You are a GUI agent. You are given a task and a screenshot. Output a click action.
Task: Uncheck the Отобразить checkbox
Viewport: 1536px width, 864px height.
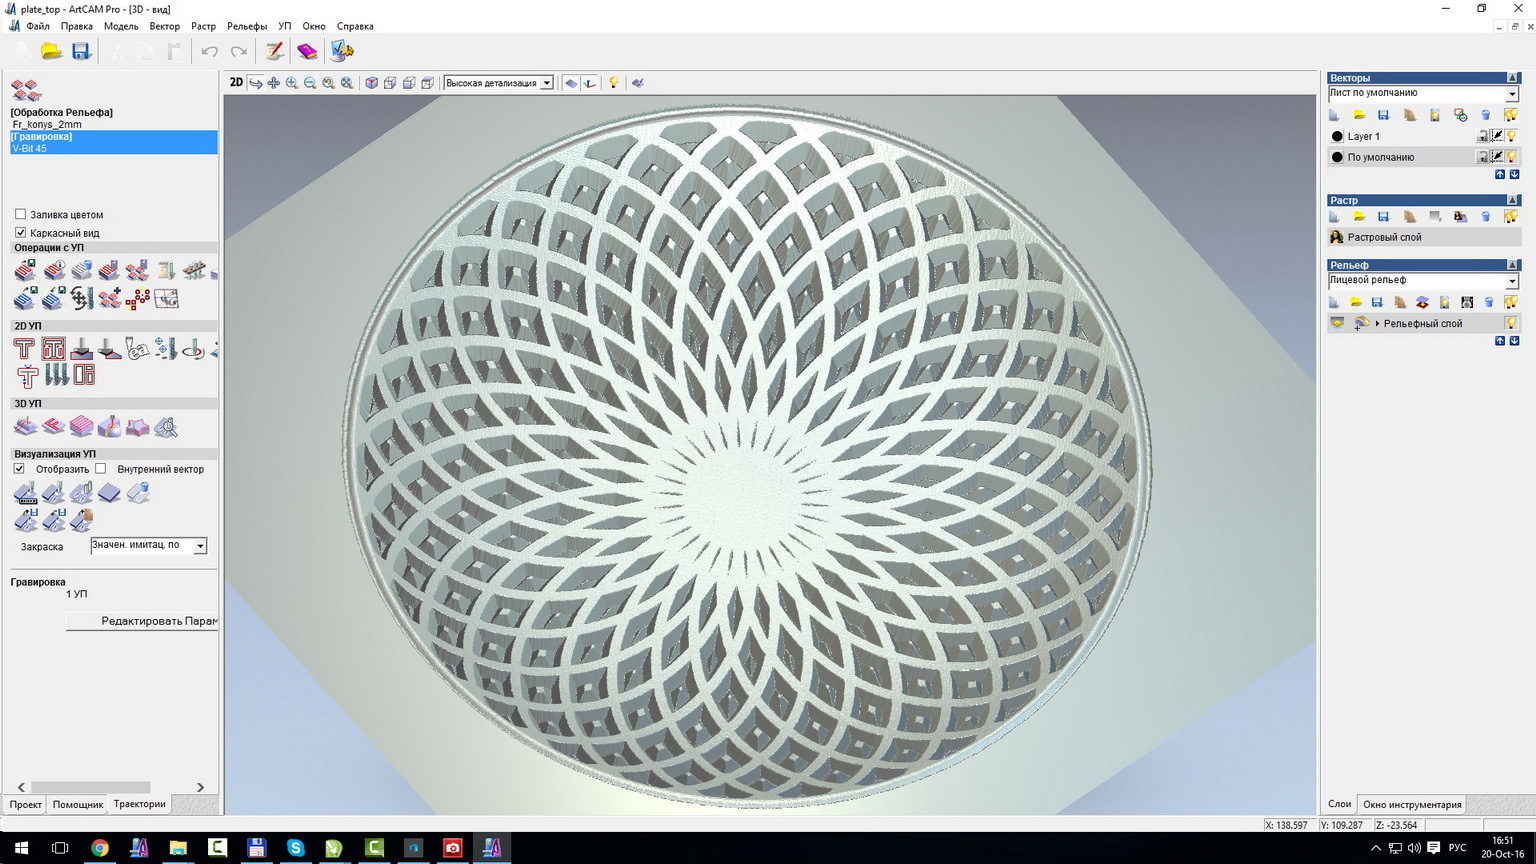[x=19, y=468]
